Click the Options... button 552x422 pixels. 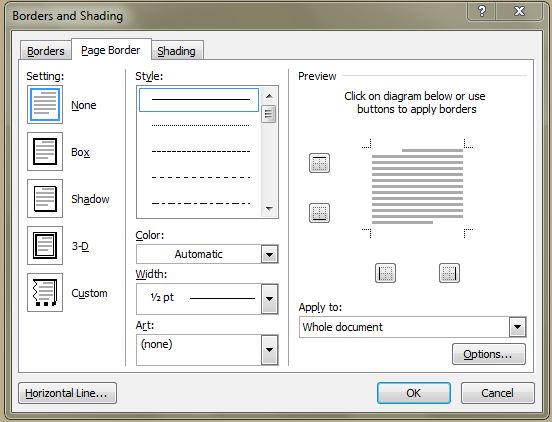tap(489, 354)
